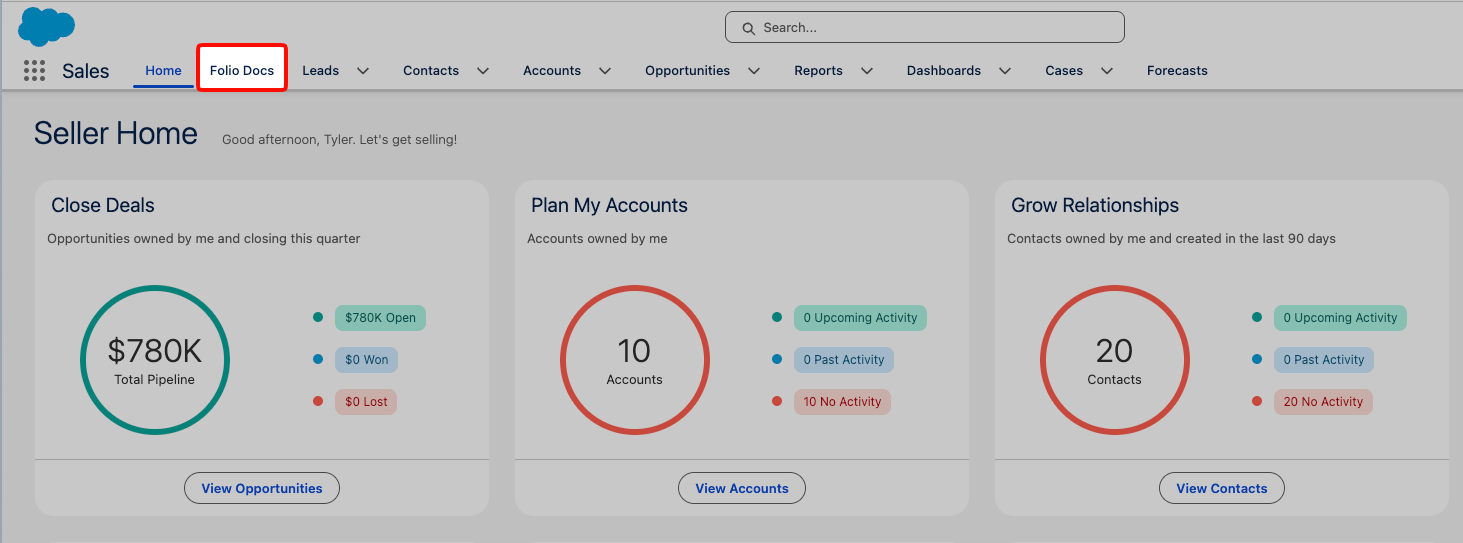The height and width of the screenshot is (543, 1463).
Task: Select the 20 No Activity pill
Action: pyautogui.click(x=1323, y=402)
